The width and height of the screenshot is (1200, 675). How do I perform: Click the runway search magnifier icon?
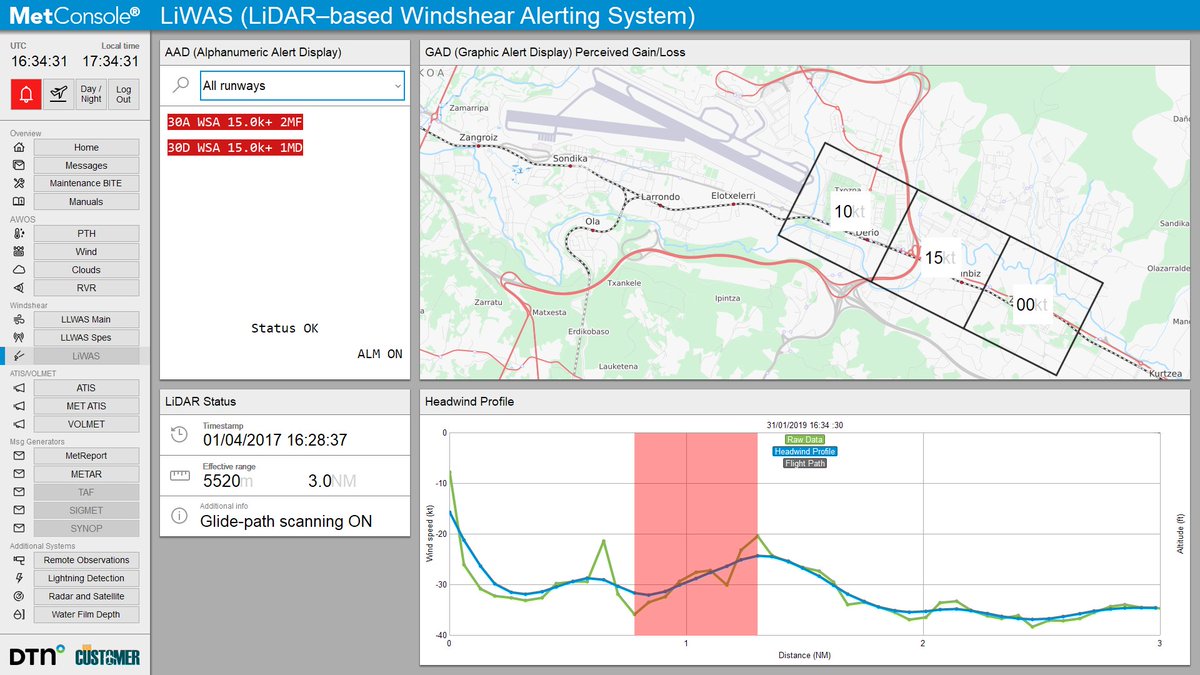point(179,86)
